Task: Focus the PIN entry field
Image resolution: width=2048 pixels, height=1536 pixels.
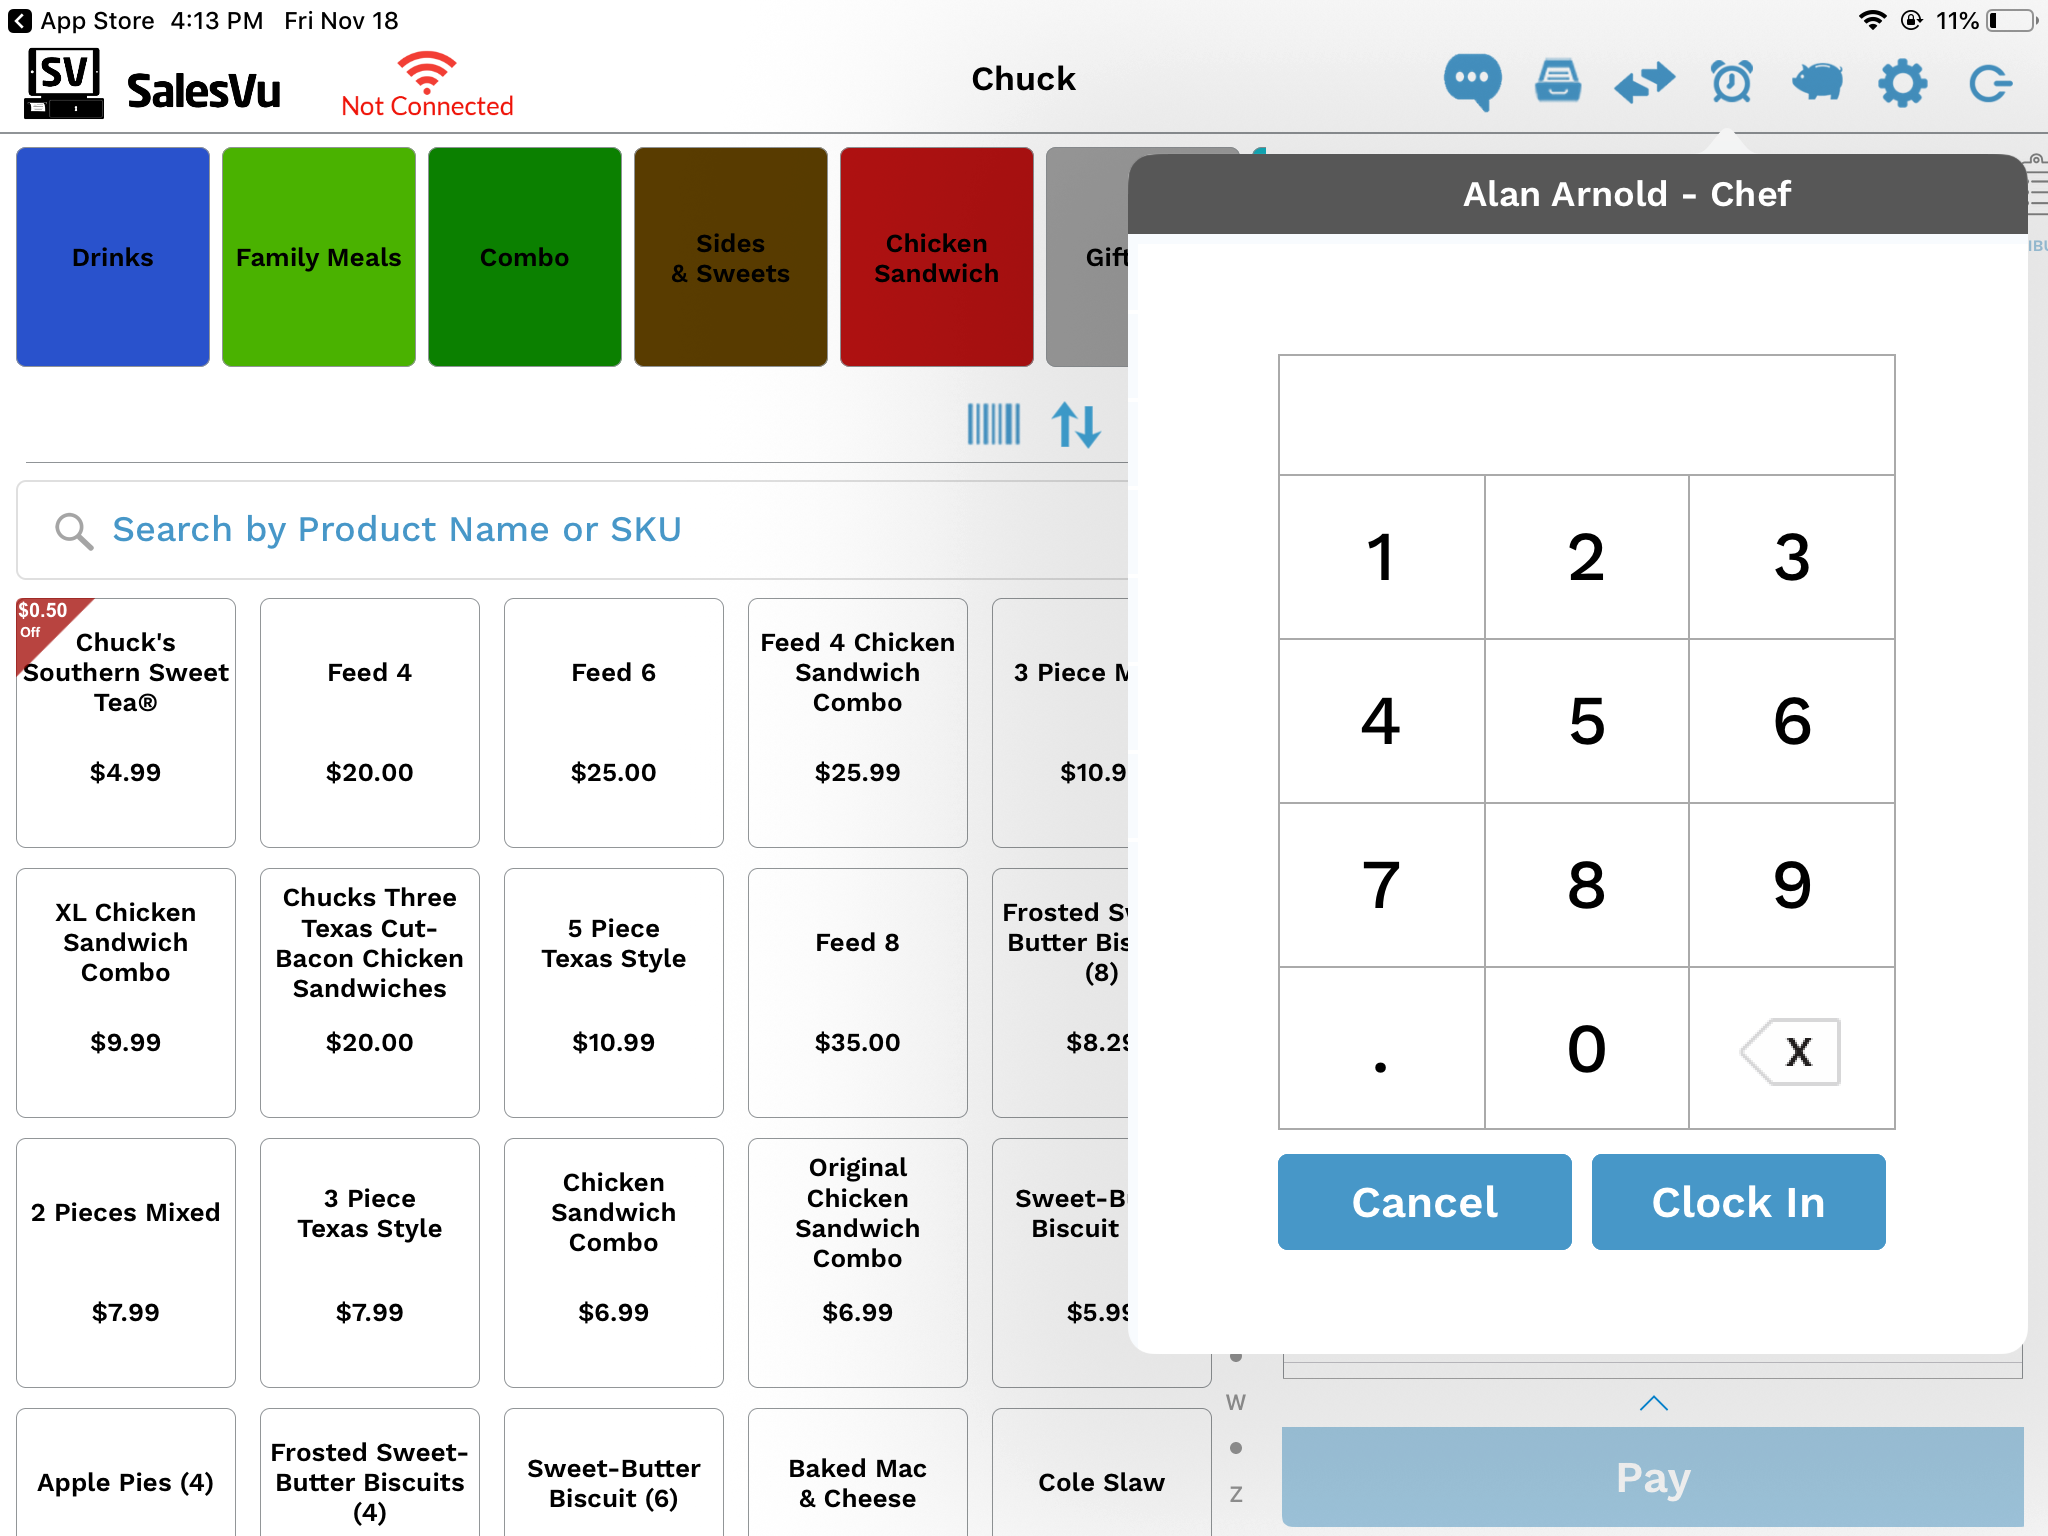Action: [x=1587, y=415]
